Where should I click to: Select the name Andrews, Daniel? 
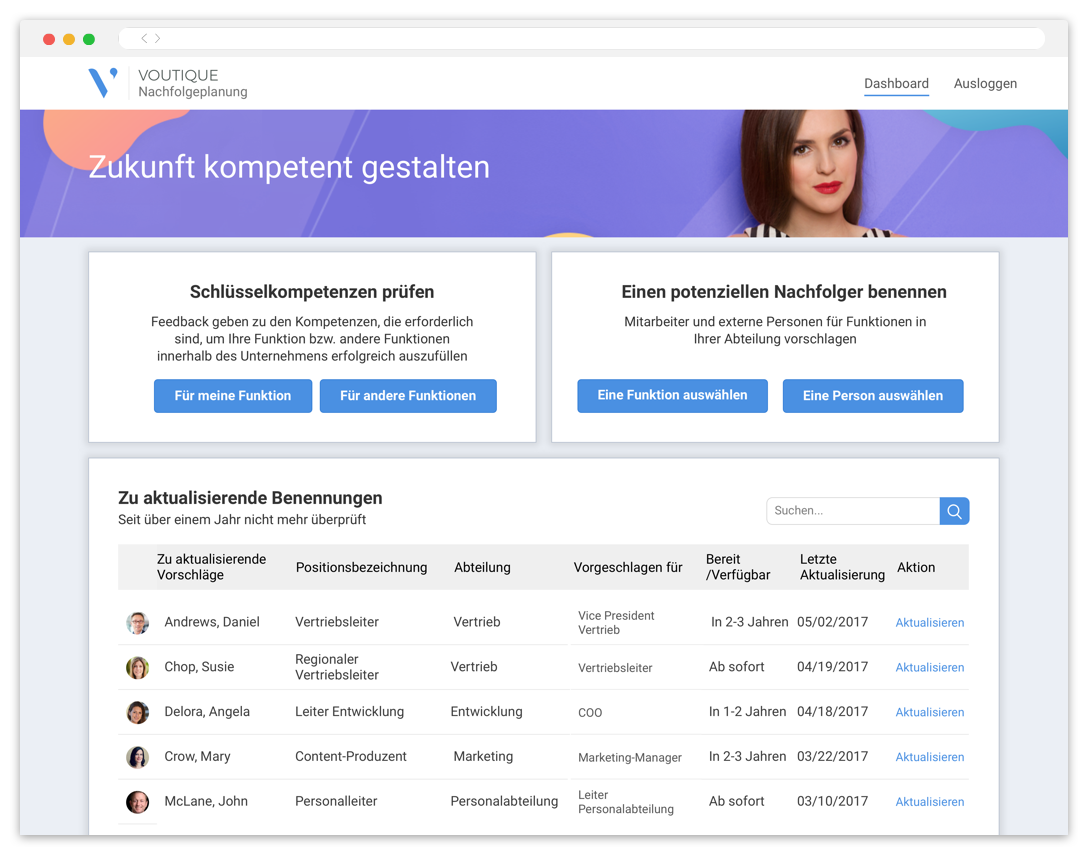(212, 623)
